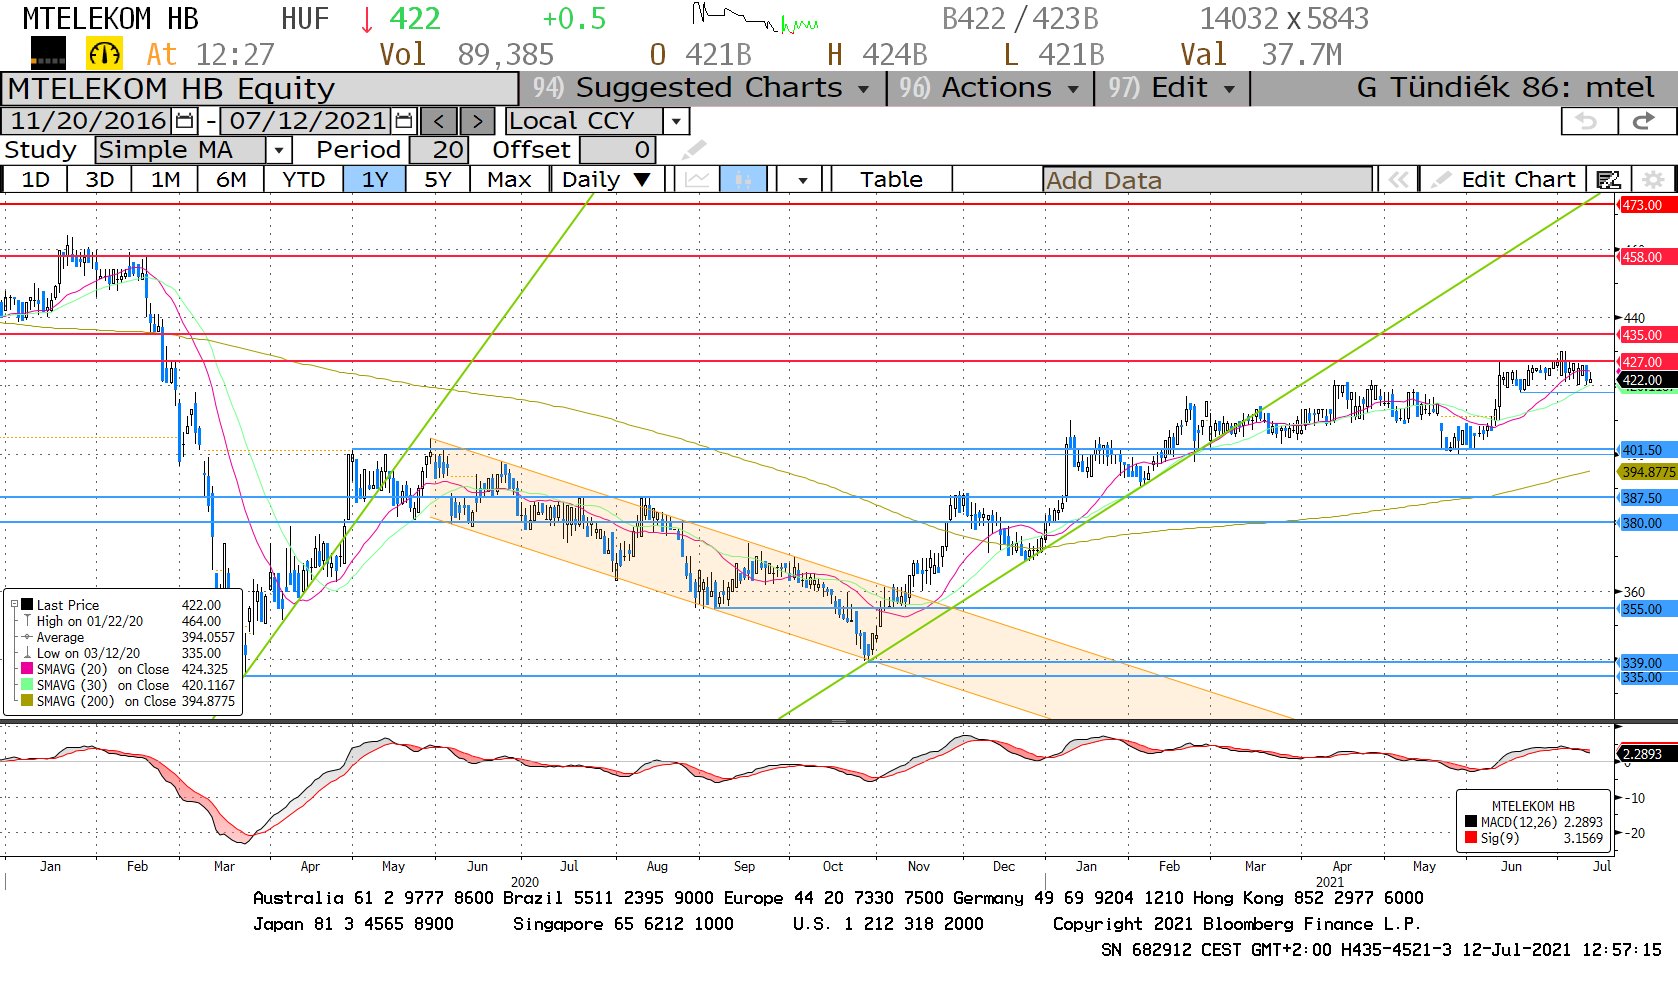Open the Simple MA study dropdown
This screenshot has height=985, width=1678.
point(279,150)
